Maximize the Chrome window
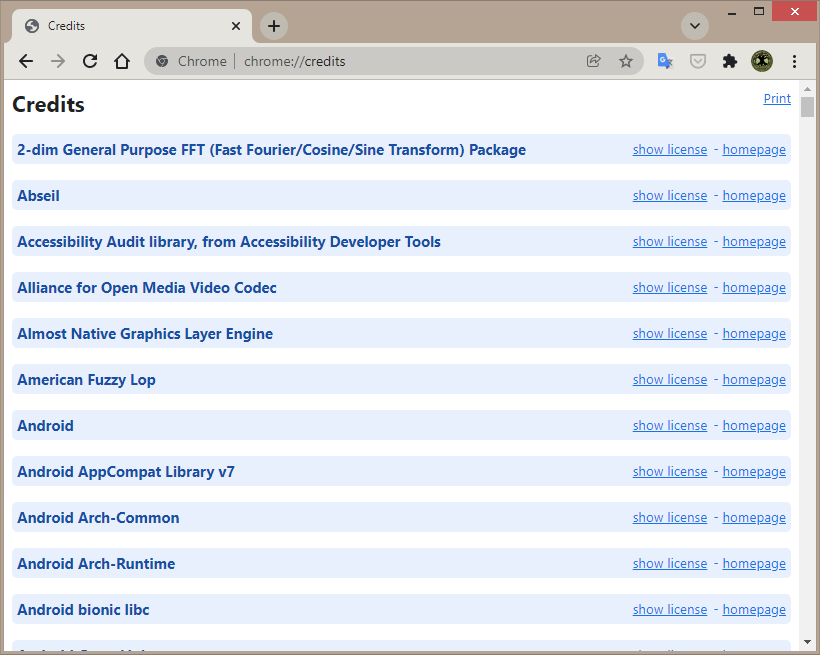Screen dimensions: 820x655 click(759, 12)
